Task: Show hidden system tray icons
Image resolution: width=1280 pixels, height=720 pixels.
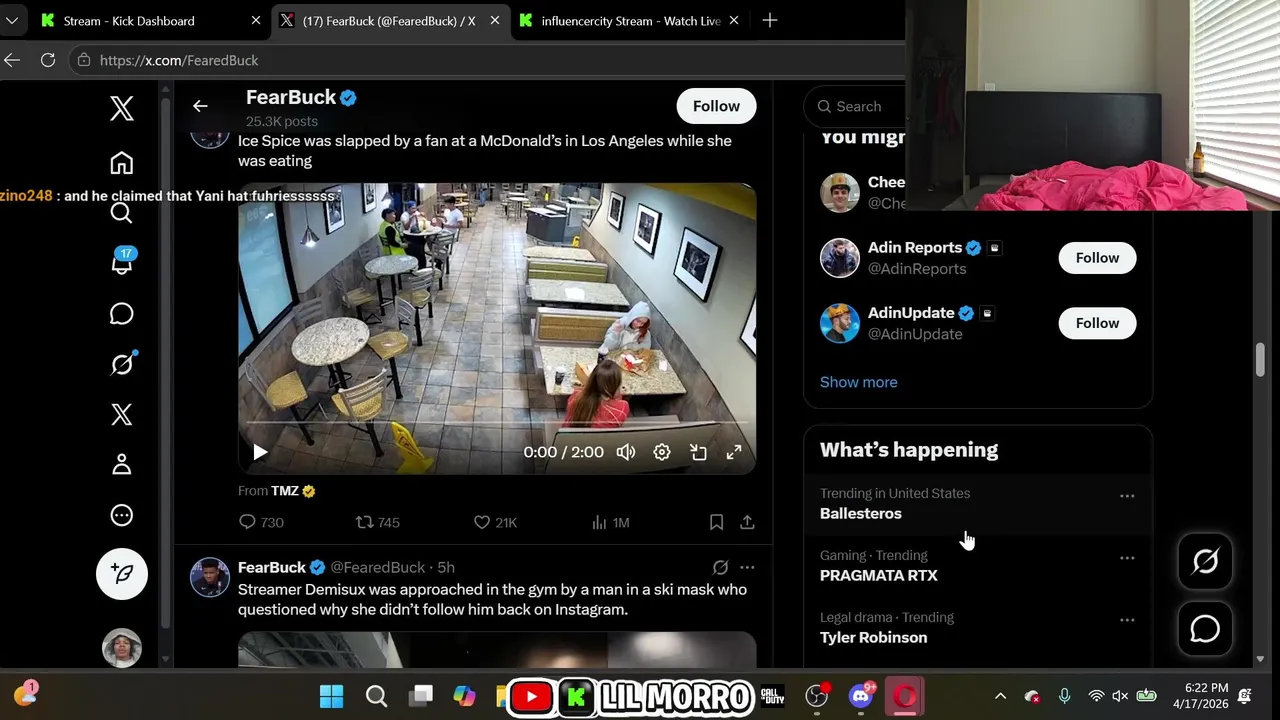Action: point(1000,696)
